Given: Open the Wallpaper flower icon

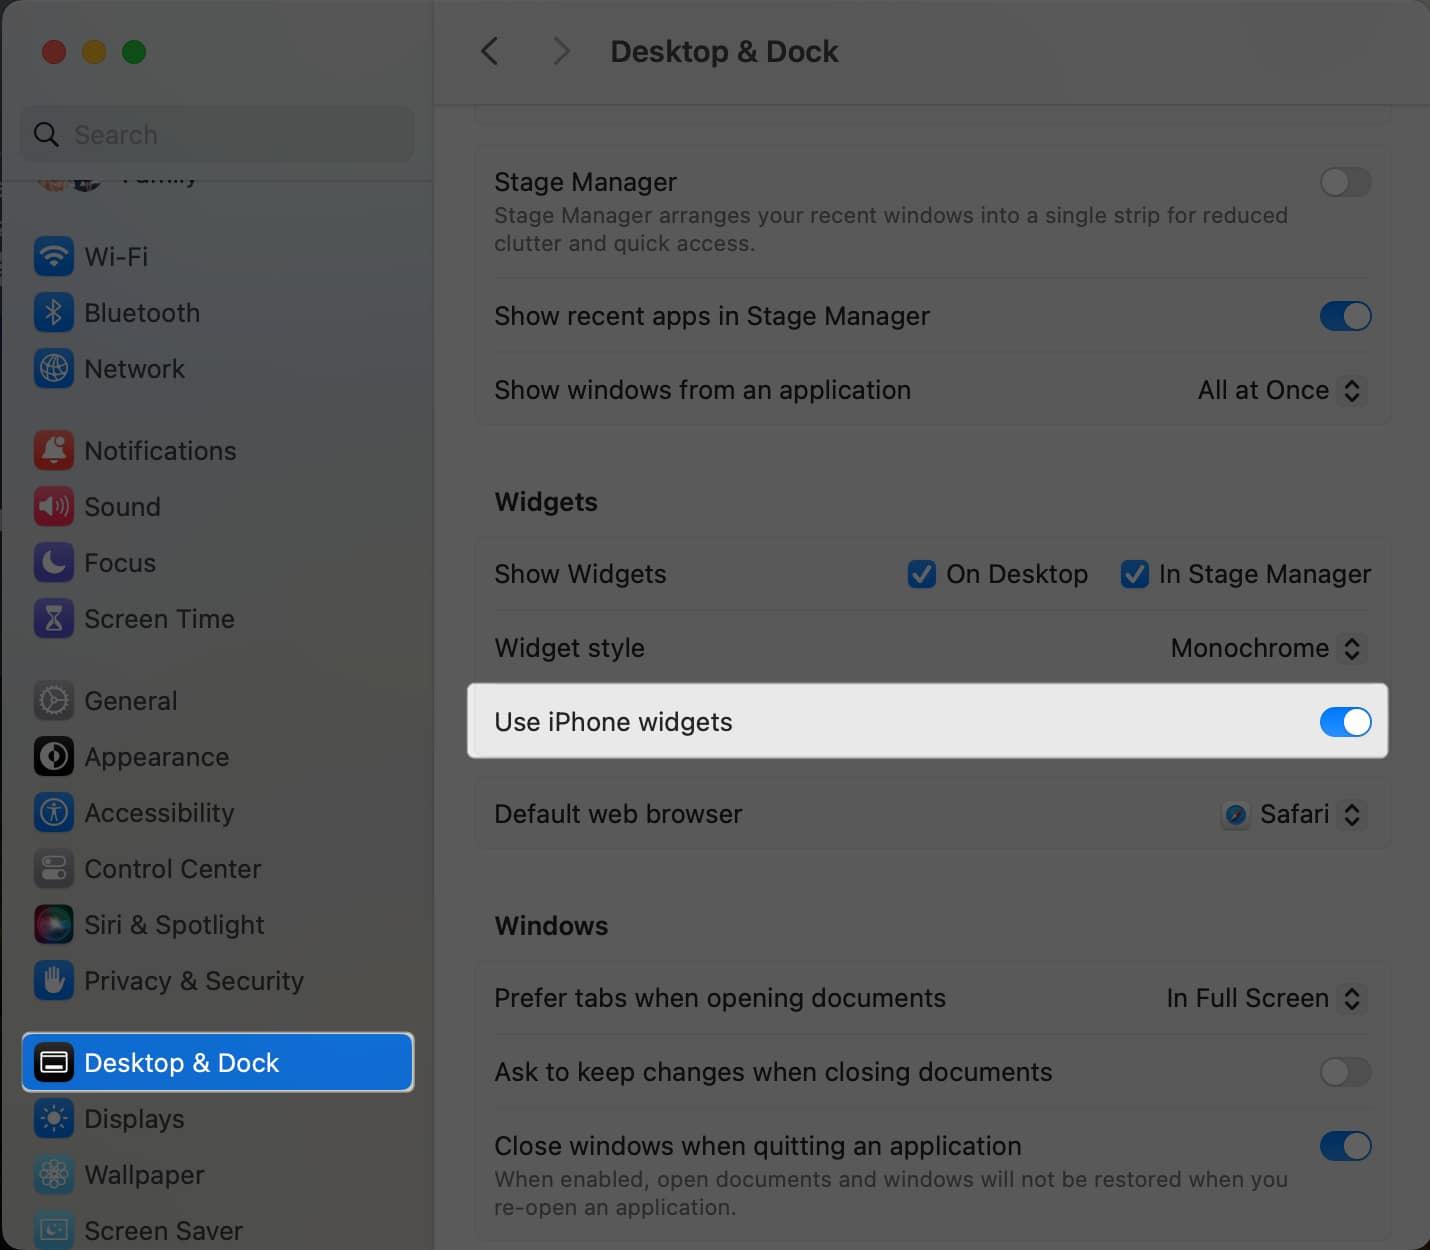Looking at the screenshot, I should (x=54, y=1175).
